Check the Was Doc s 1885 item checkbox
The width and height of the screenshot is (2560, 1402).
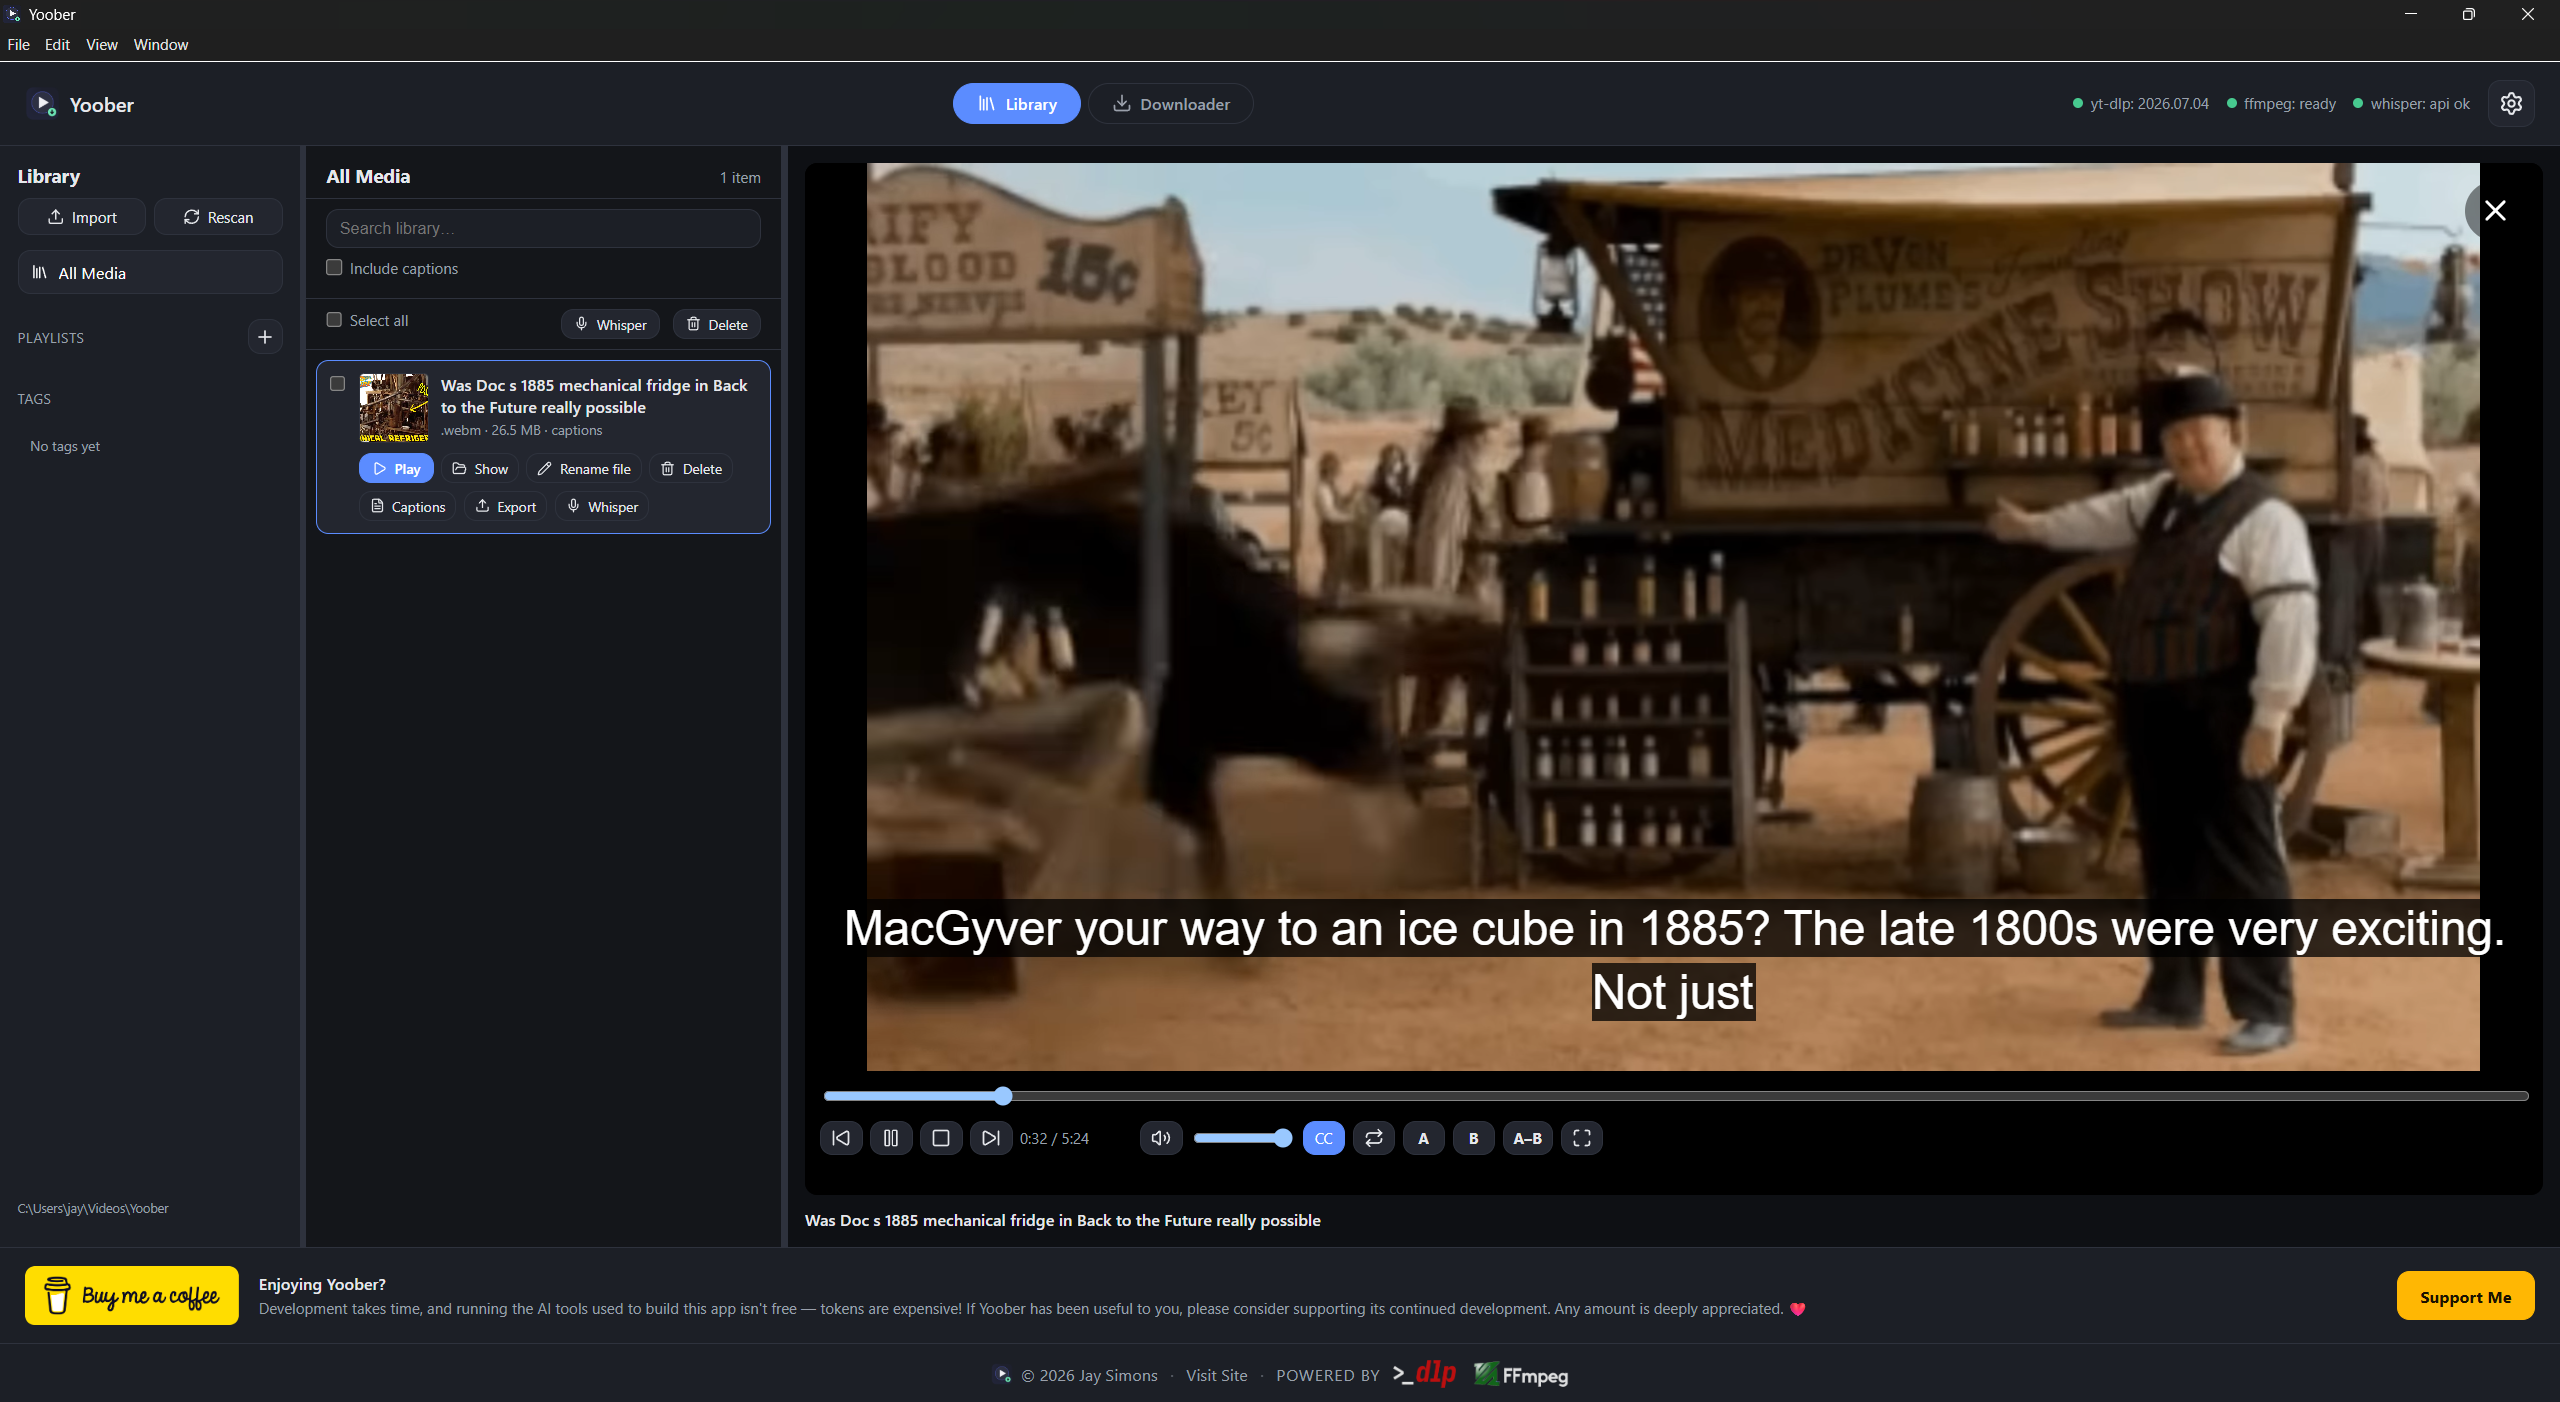tap(337, 384)
